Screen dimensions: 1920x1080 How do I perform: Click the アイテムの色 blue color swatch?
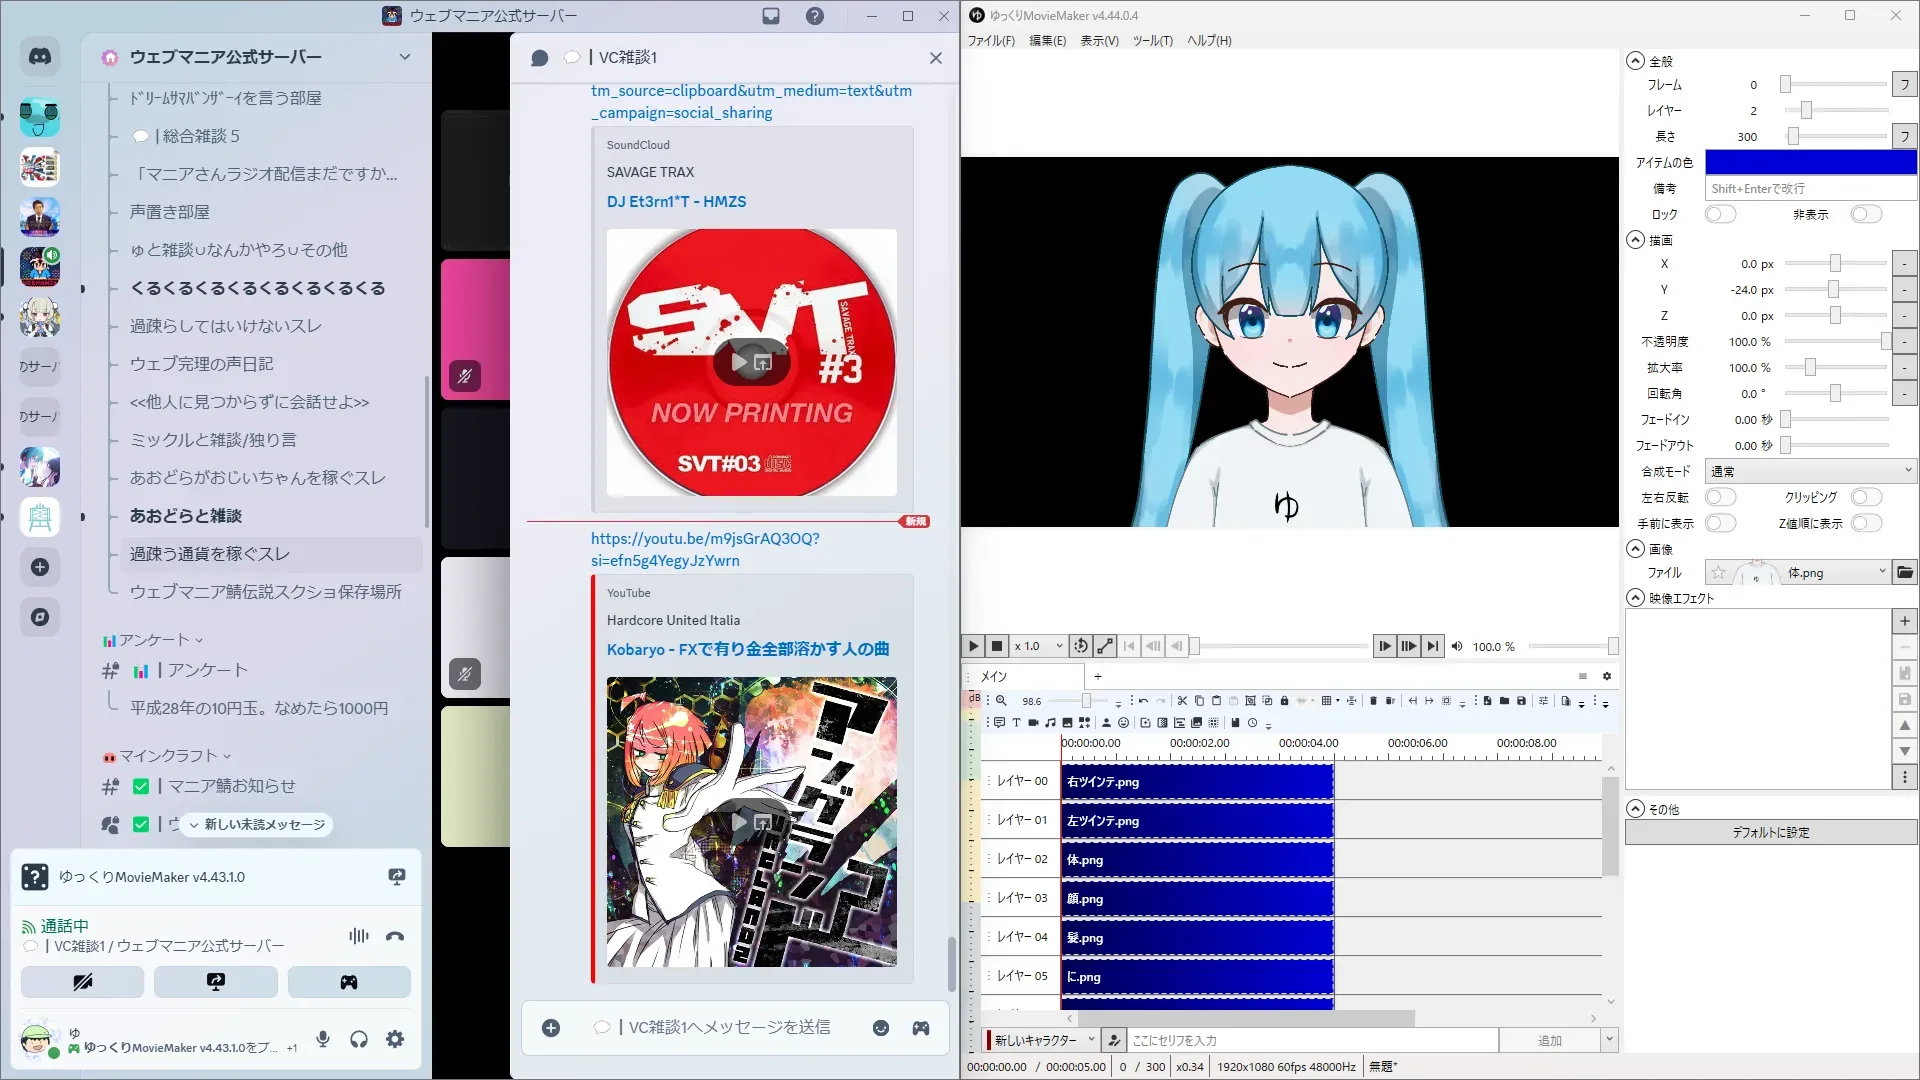tap(1810, 162)
